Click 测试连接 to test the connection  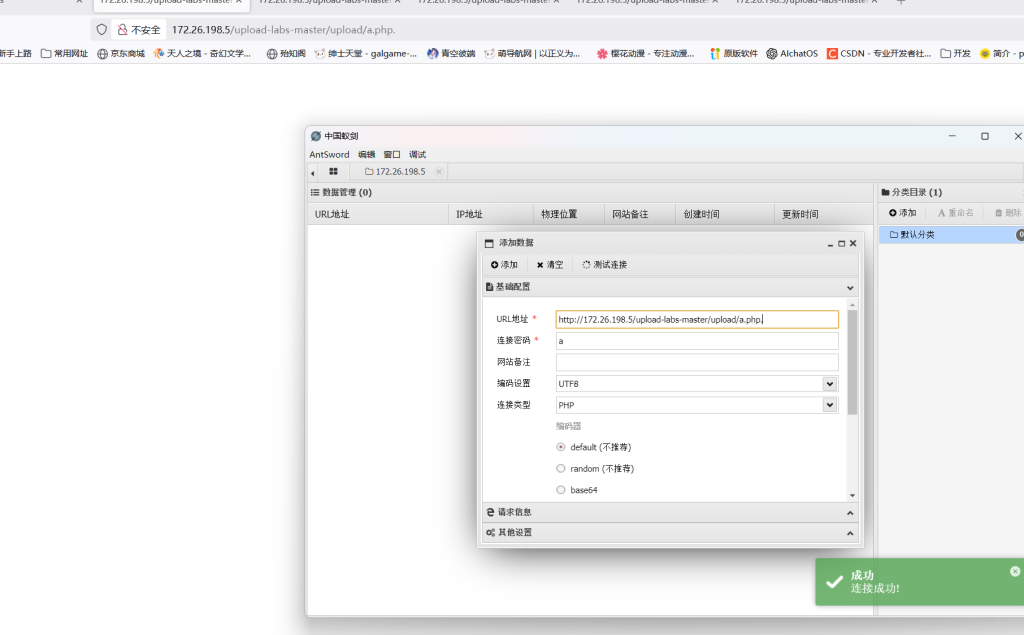click(604, 265)
